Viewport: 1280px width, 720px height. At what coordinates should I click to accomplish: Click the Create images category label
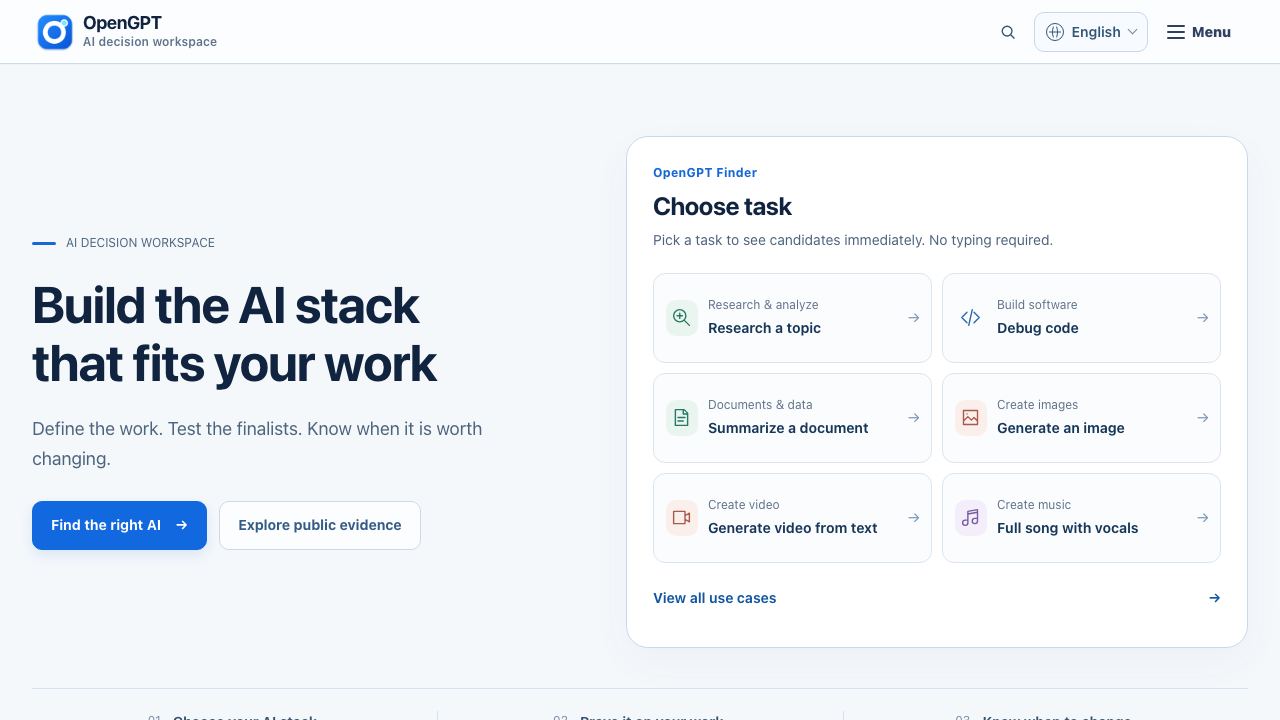(1037, 405)
